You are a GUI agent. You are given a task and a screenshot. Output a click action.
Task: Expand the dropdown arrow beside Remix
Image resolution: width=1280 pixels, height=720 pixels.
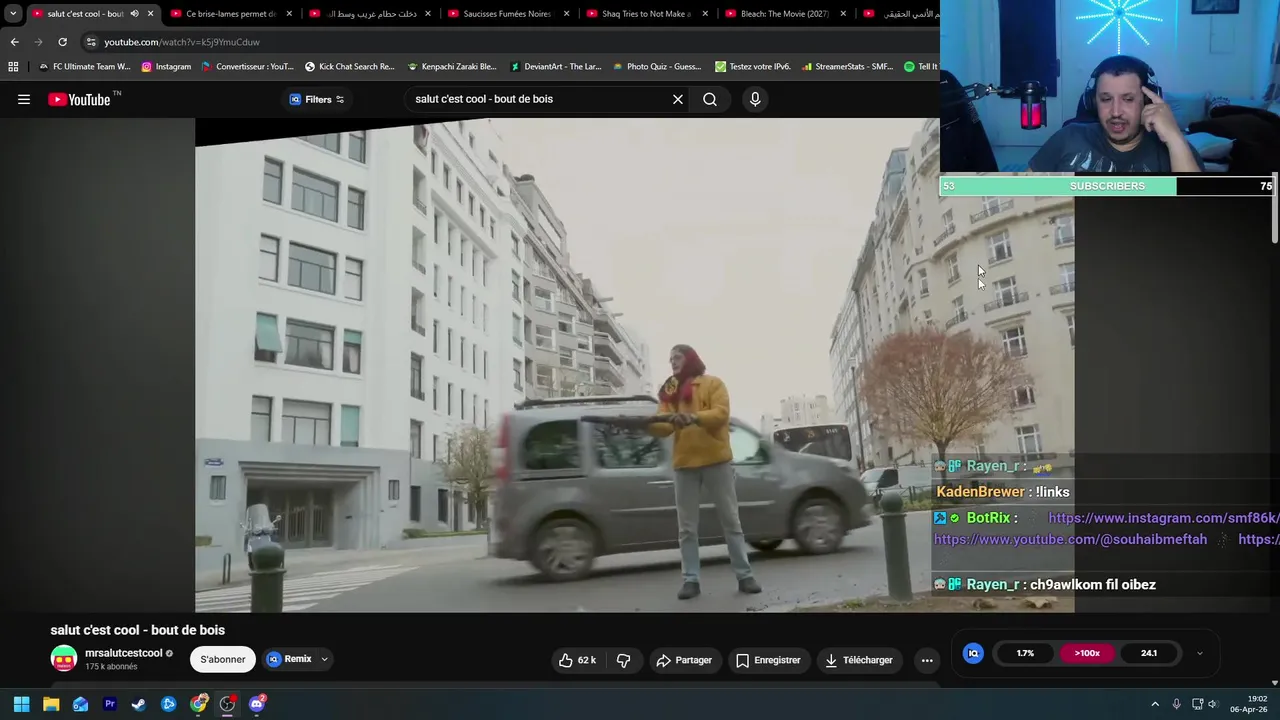(324, 660)
